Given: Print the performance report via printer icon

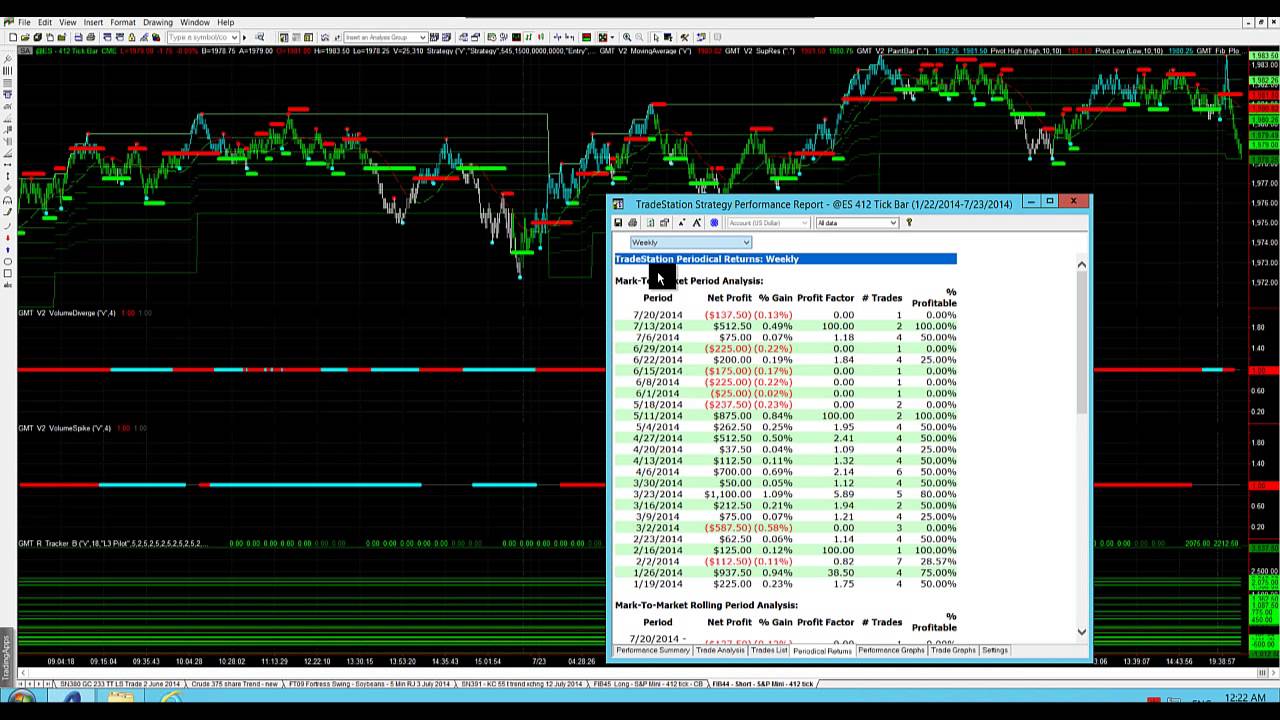Looking at the screenshot, I should point(632,223).
